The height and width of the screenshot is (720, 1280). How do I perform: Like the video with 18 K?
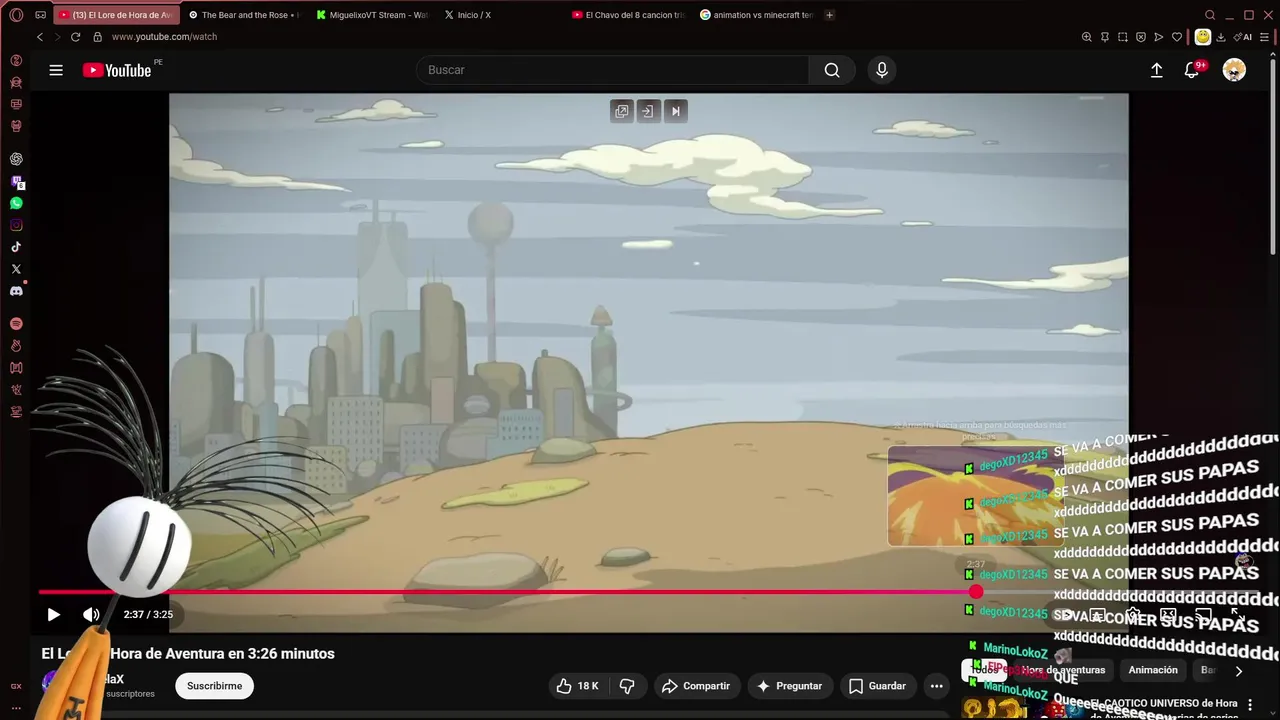pos(578,686)
